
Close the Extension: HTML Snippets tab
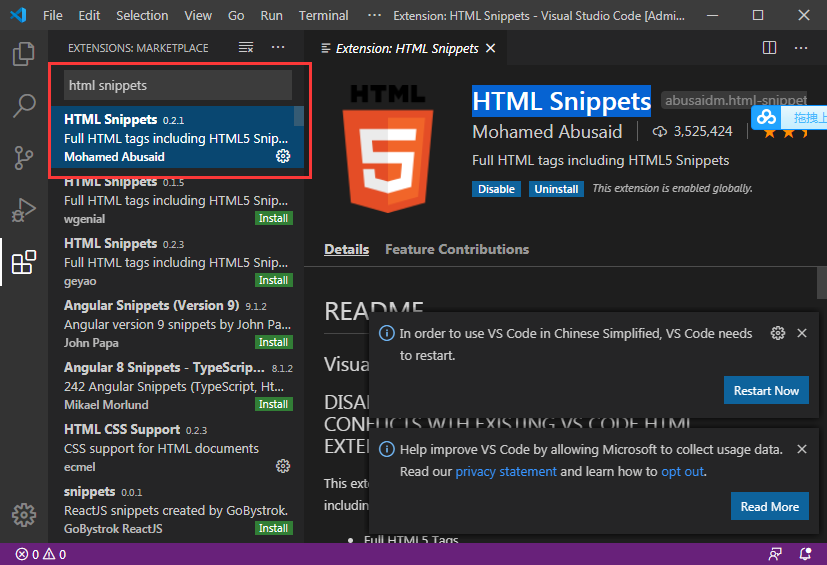click(x=491, y=48)
